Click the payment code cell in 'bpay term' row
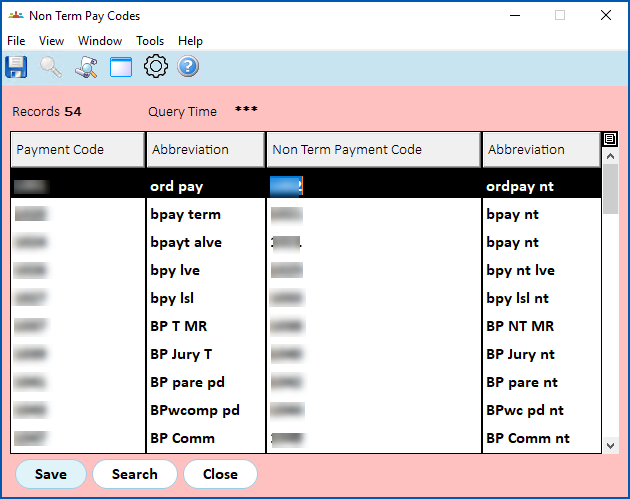The image size is (630, 499). coord(78,214)
